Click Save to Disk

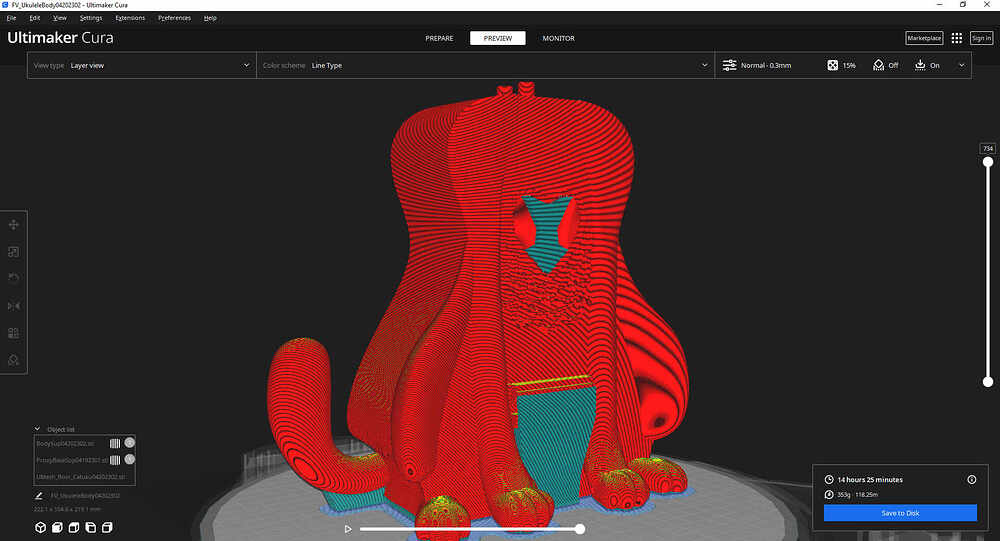(900, 513)
